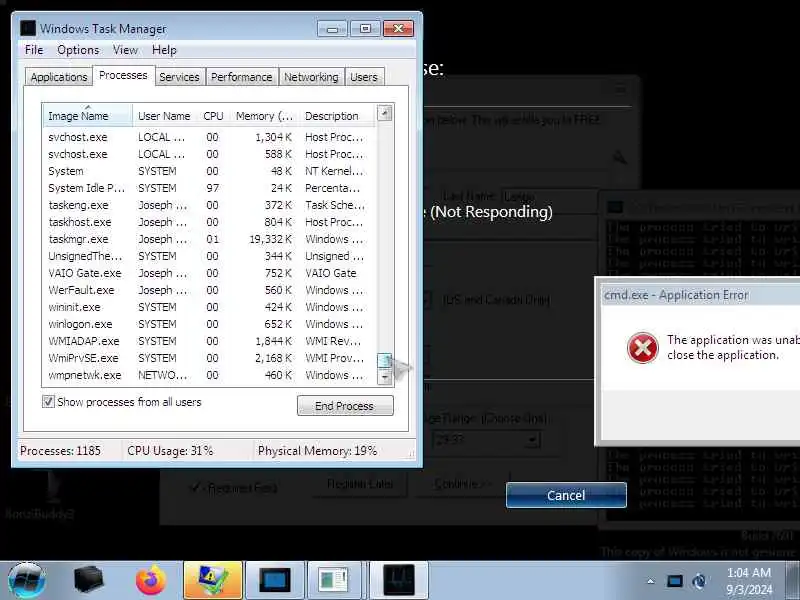Open the taskbar item with the document icon
800x600 pixels.
(x=334, y=580)
